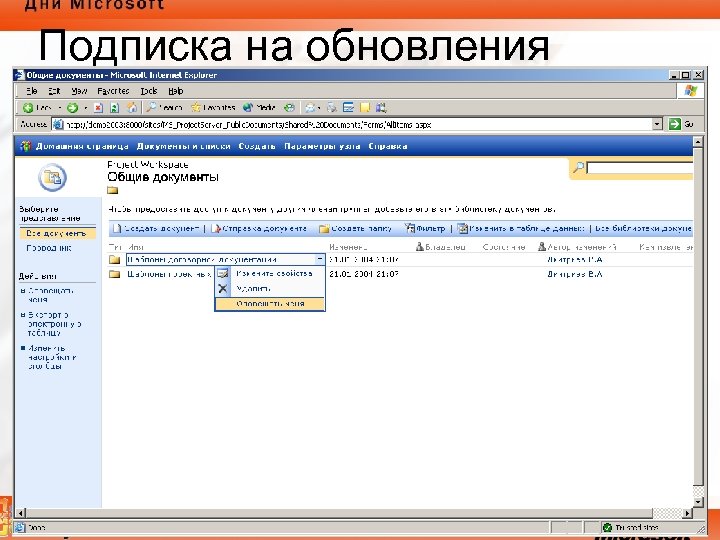Screen dimensions: 720x540
Task: Open Параметры узла in the top navigation
Action: tap(322, 146)
